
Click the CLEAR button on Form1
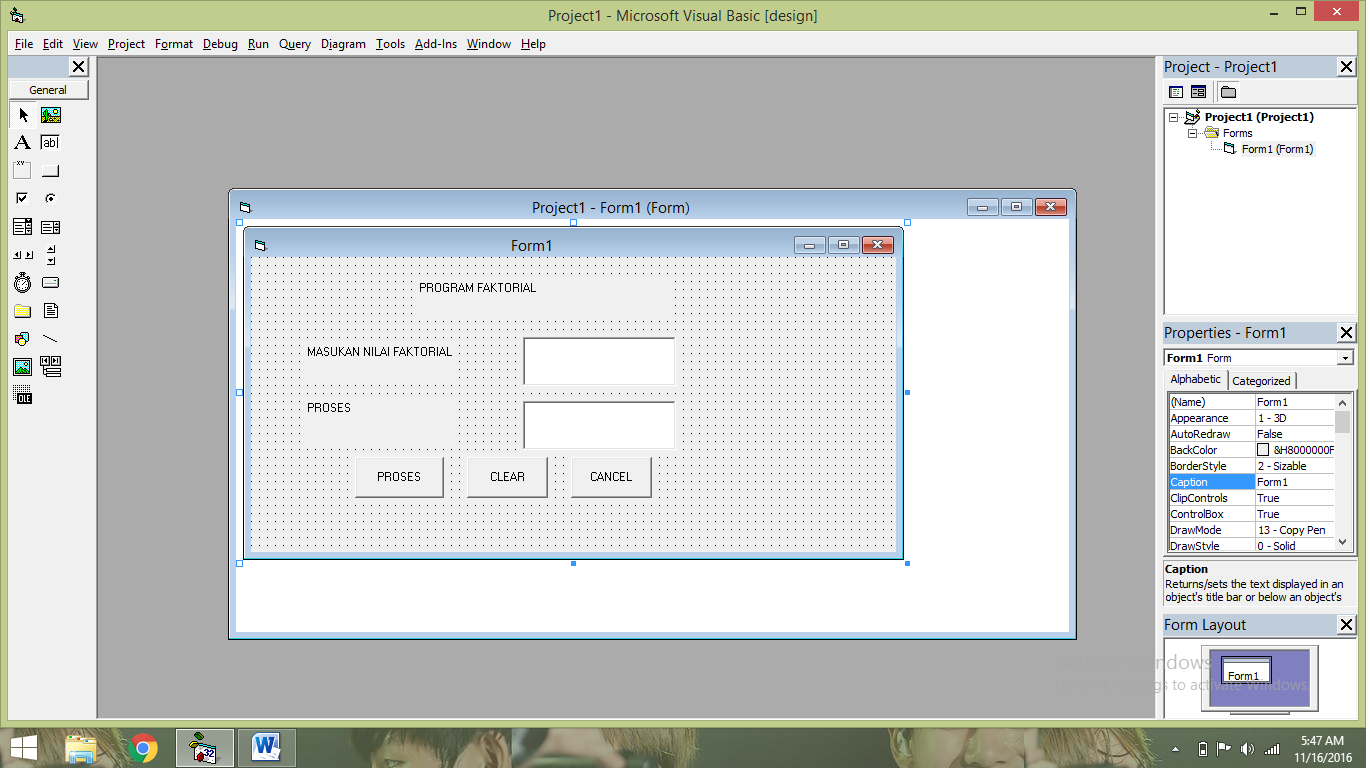tap(507, 477)
